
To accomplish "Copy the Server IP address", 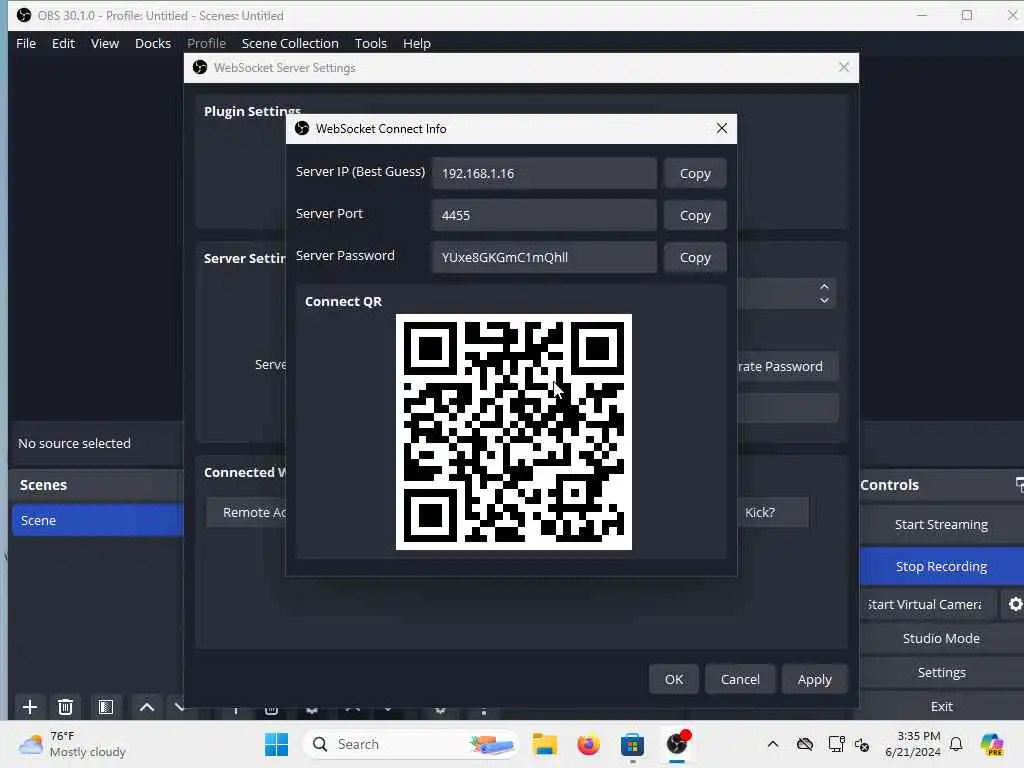I will tap(695, 174).
